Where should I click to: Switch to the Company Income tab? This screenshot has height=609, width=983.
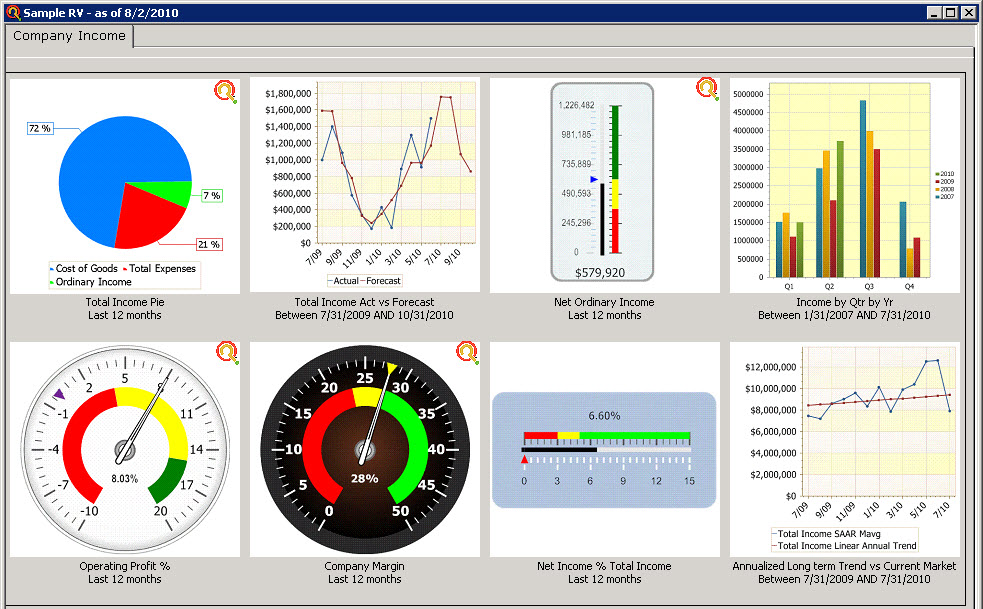68,36
